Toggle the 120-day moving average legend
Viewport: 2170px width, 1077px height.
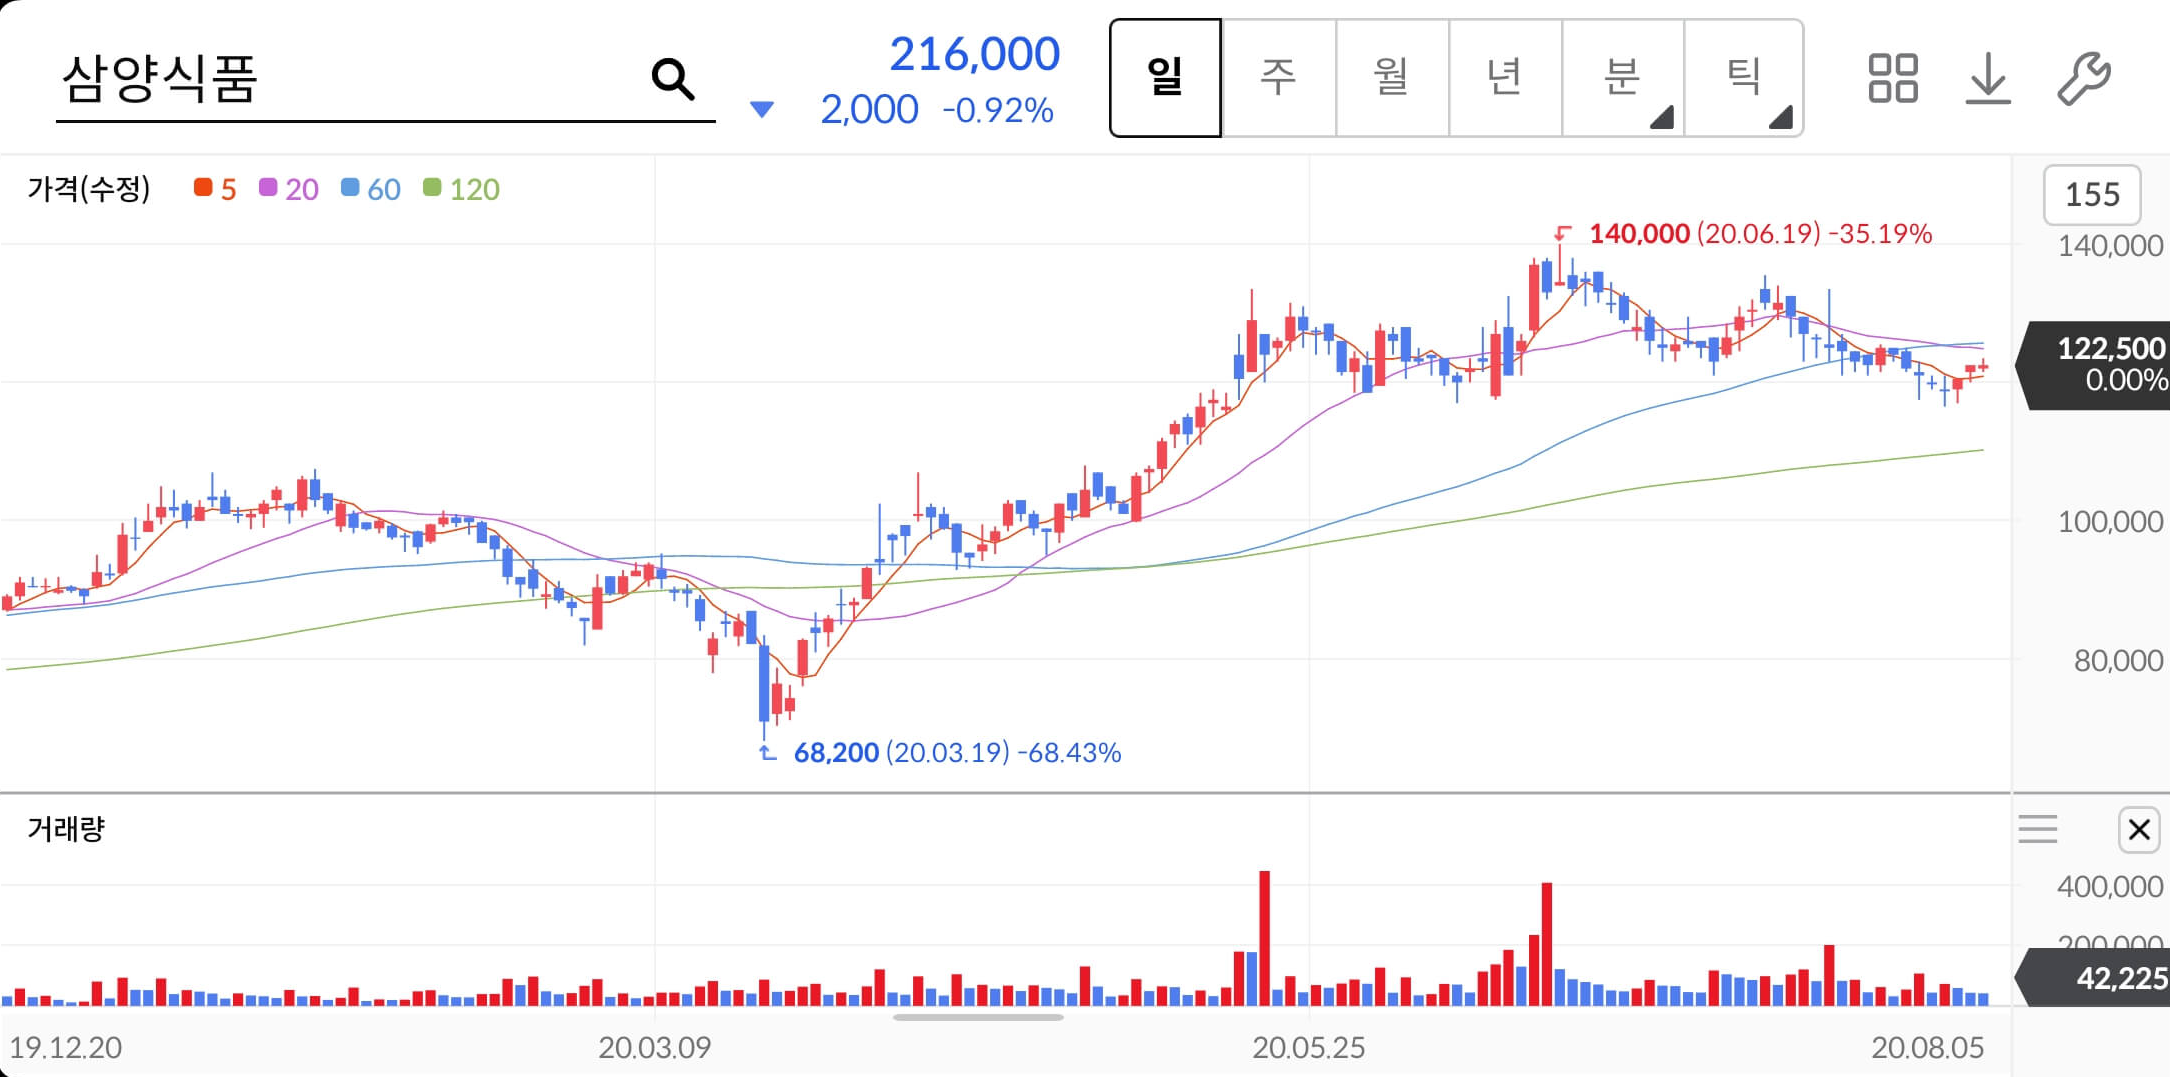click(x=461, y=189)
